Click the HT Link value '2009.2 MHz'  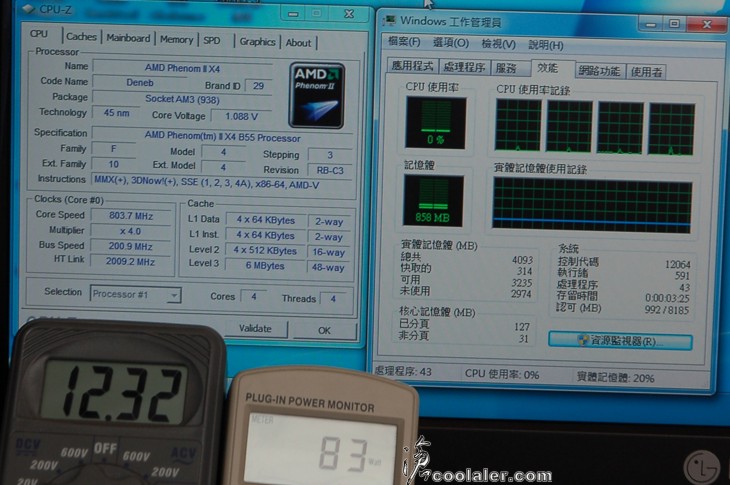click(131, 262)
